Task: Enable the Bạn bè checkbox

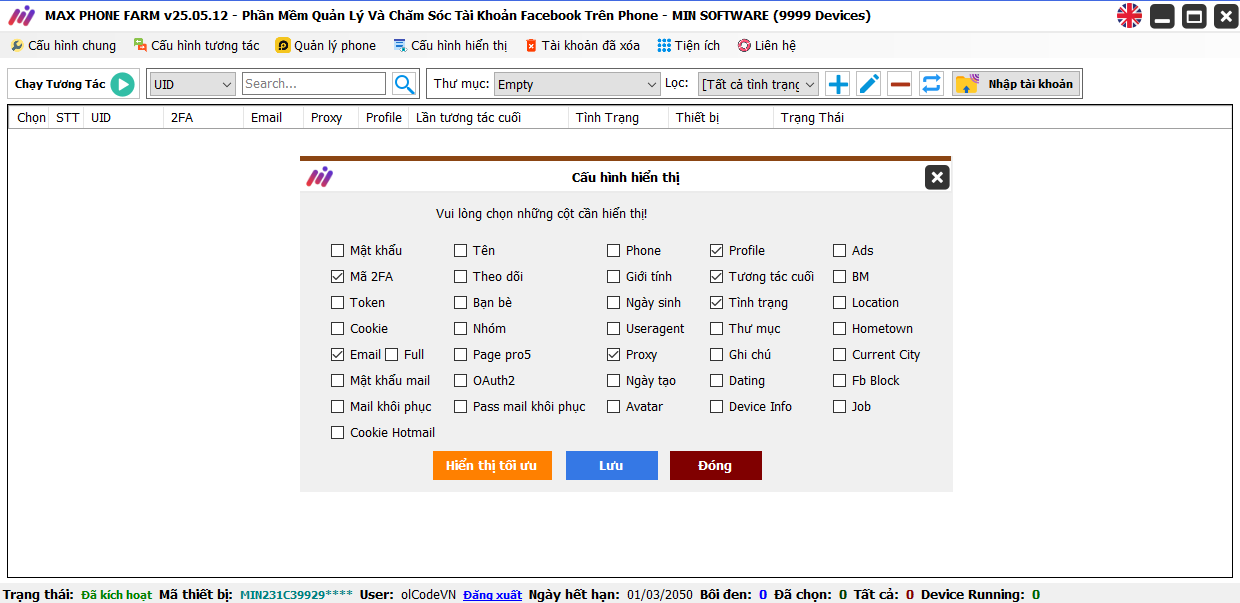Action: coord(460,303)
